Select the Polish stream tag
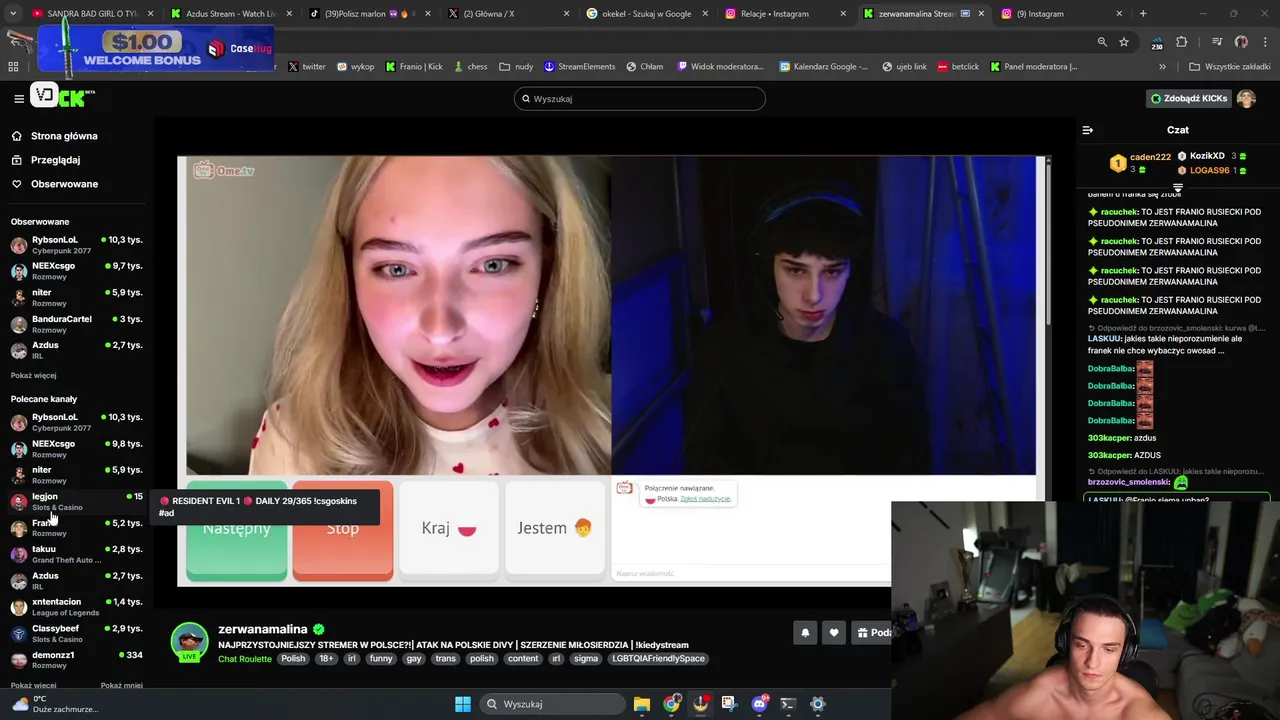 [293, 659]
